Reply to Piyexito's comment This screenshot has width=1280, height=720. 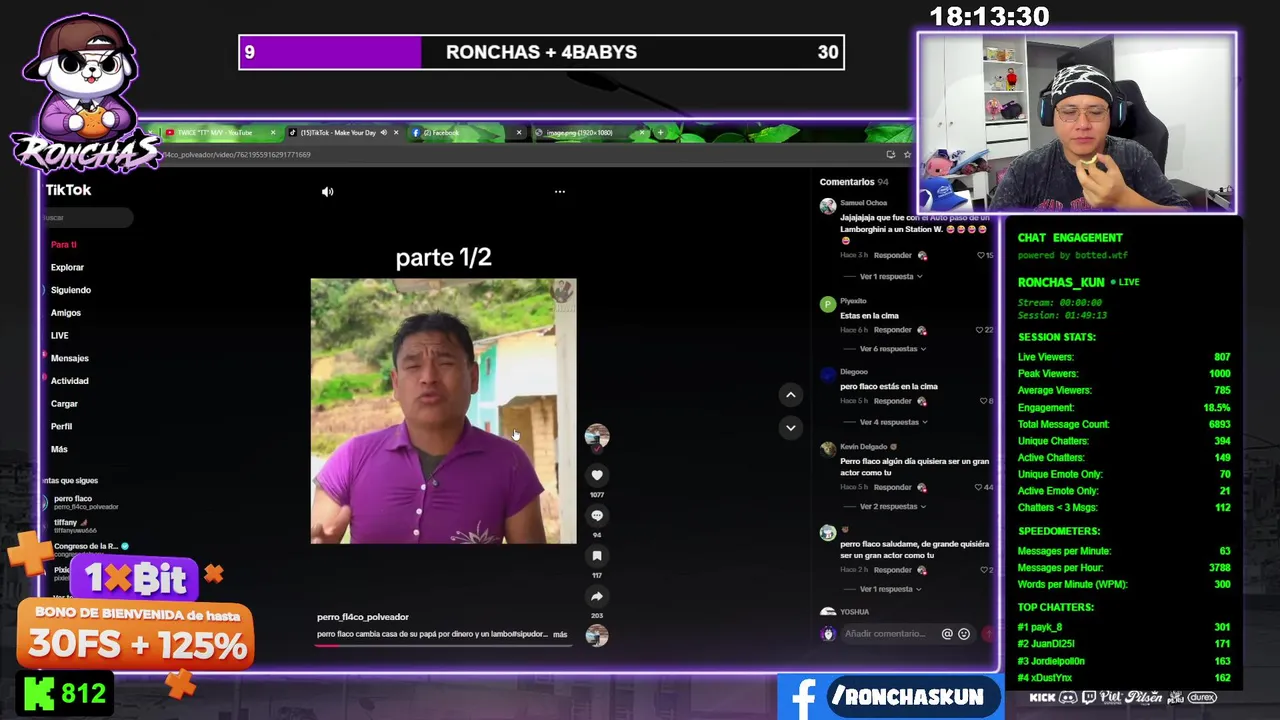click(893, 330)
